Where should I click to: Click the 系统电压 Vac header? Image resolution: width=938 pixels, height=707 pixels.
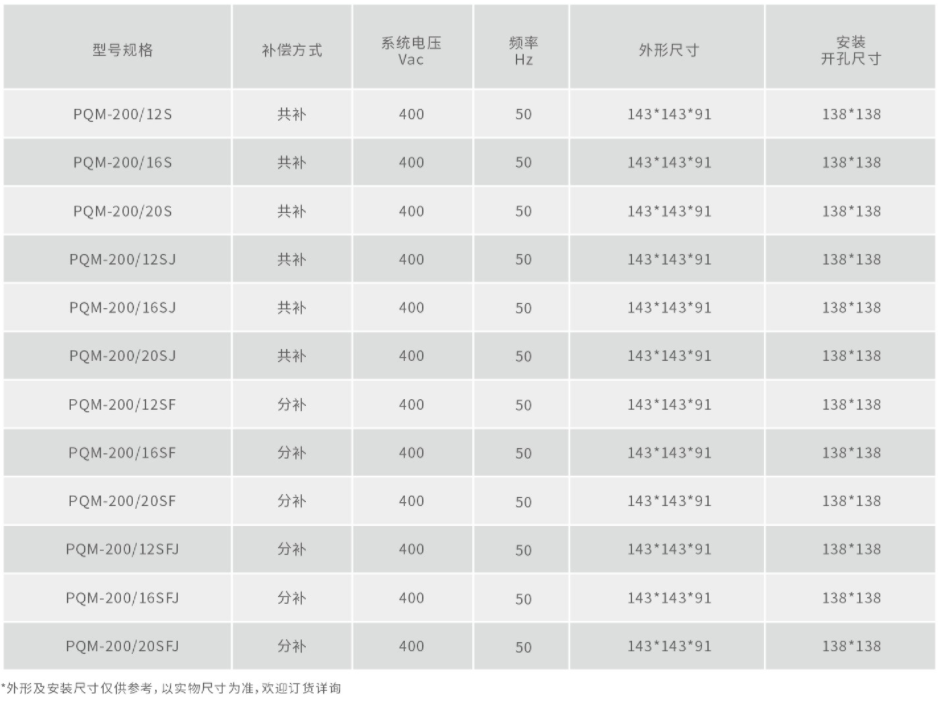pos(412,47)
